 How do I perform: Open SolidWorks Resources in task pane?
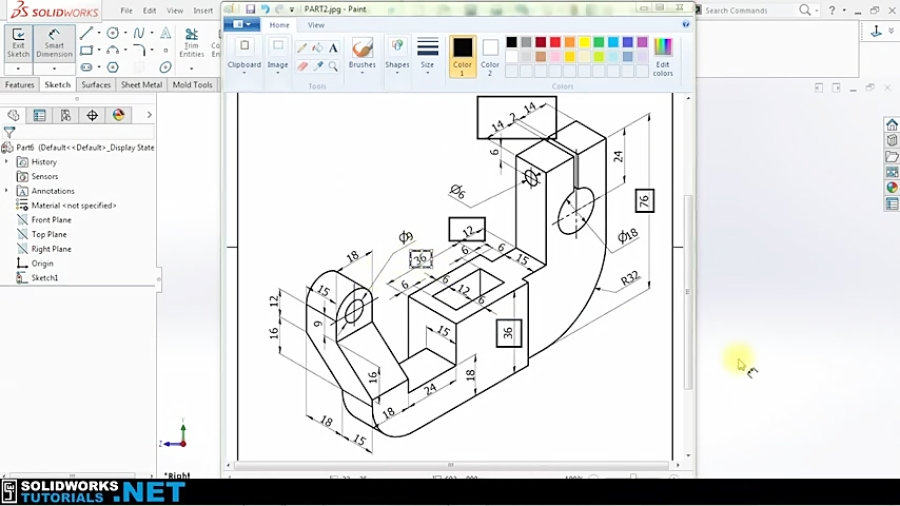coord(891,124)
